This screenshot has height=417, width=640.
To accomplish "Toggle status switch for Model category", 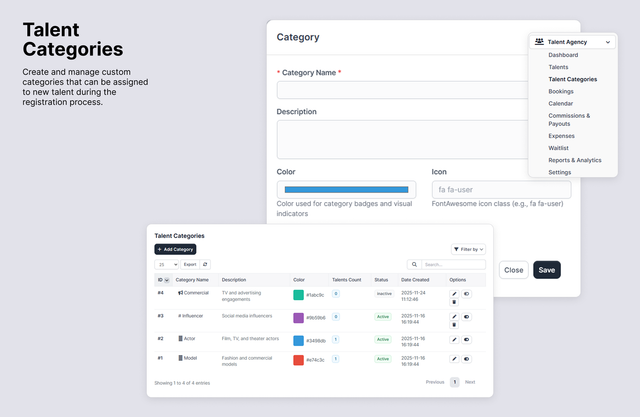I will [467, 359].
